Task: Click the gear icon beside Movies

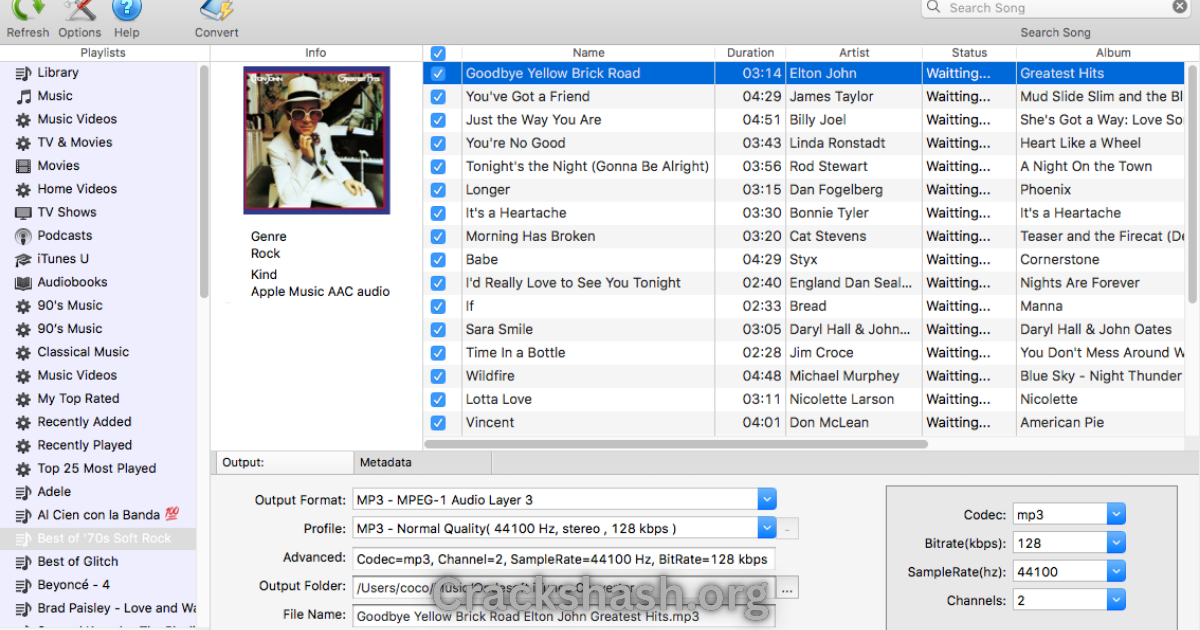Action: [x=23, y=166]
